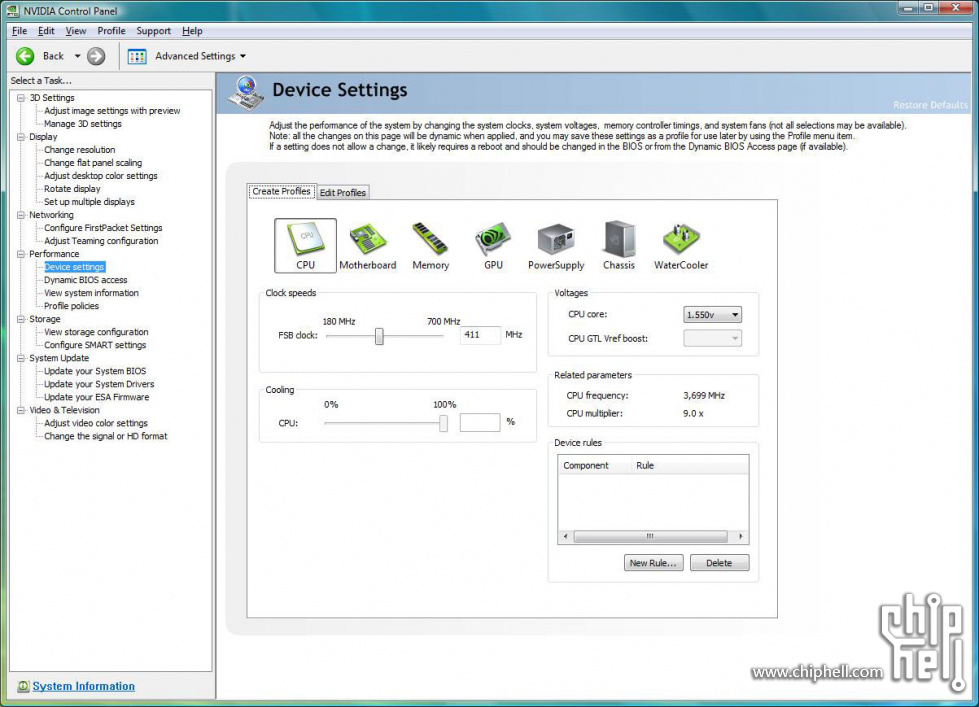Click the green Back arrow icon

click(26, 56)
